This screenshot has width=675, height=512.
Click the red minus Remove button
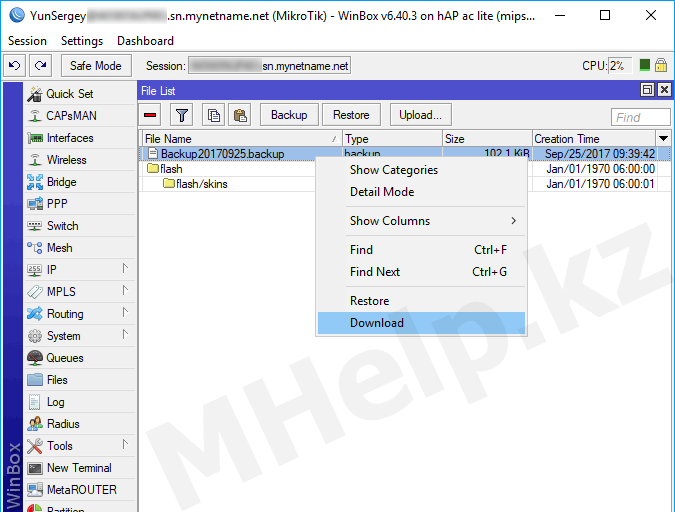150,115
